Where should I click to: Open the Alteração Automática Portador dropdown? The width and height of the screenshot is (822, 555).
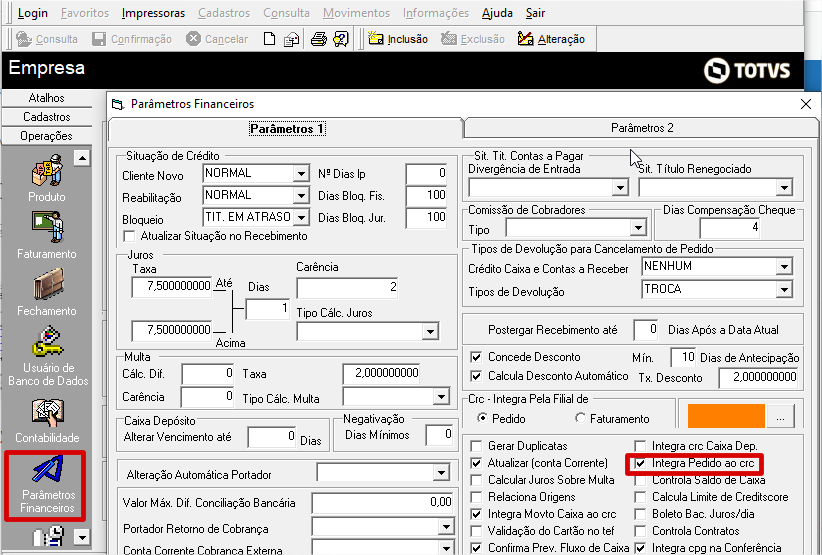[x=441, y=473]
